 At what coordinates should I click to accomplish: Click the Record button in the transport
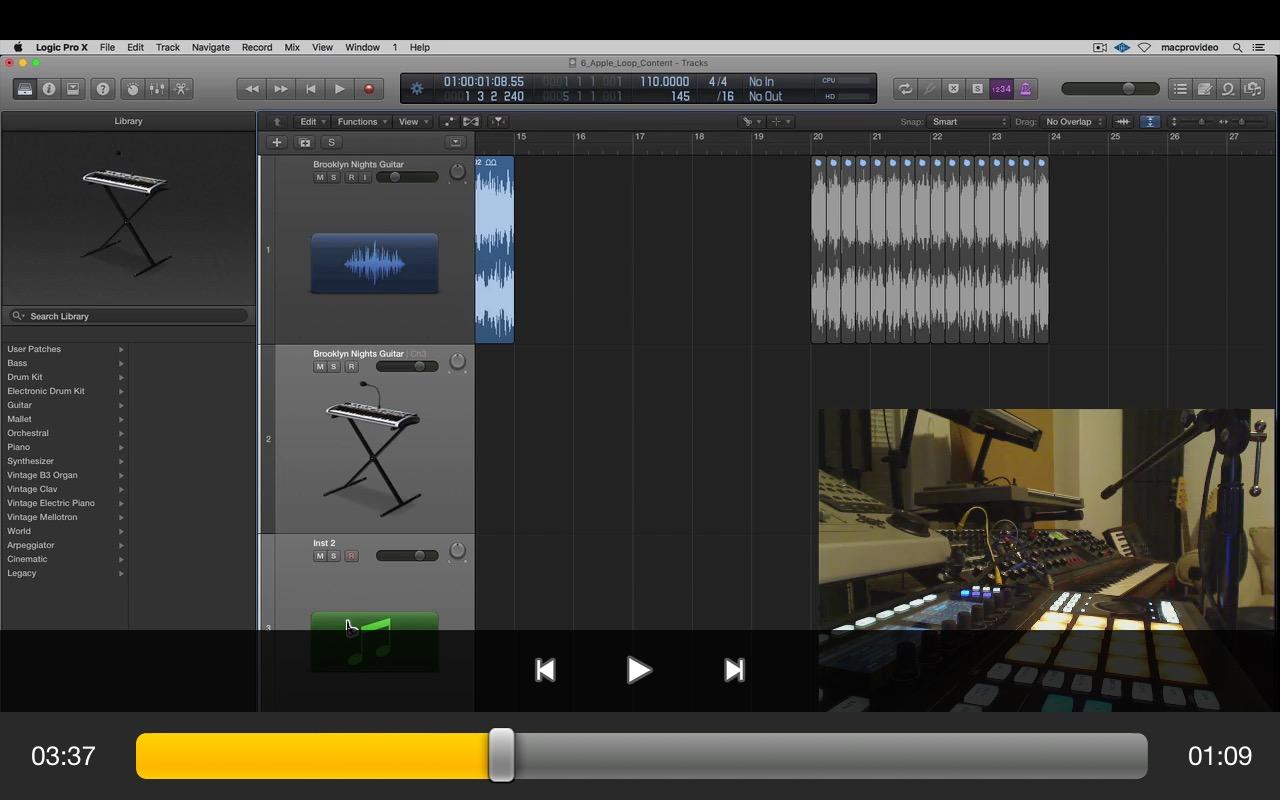(369, 89)
